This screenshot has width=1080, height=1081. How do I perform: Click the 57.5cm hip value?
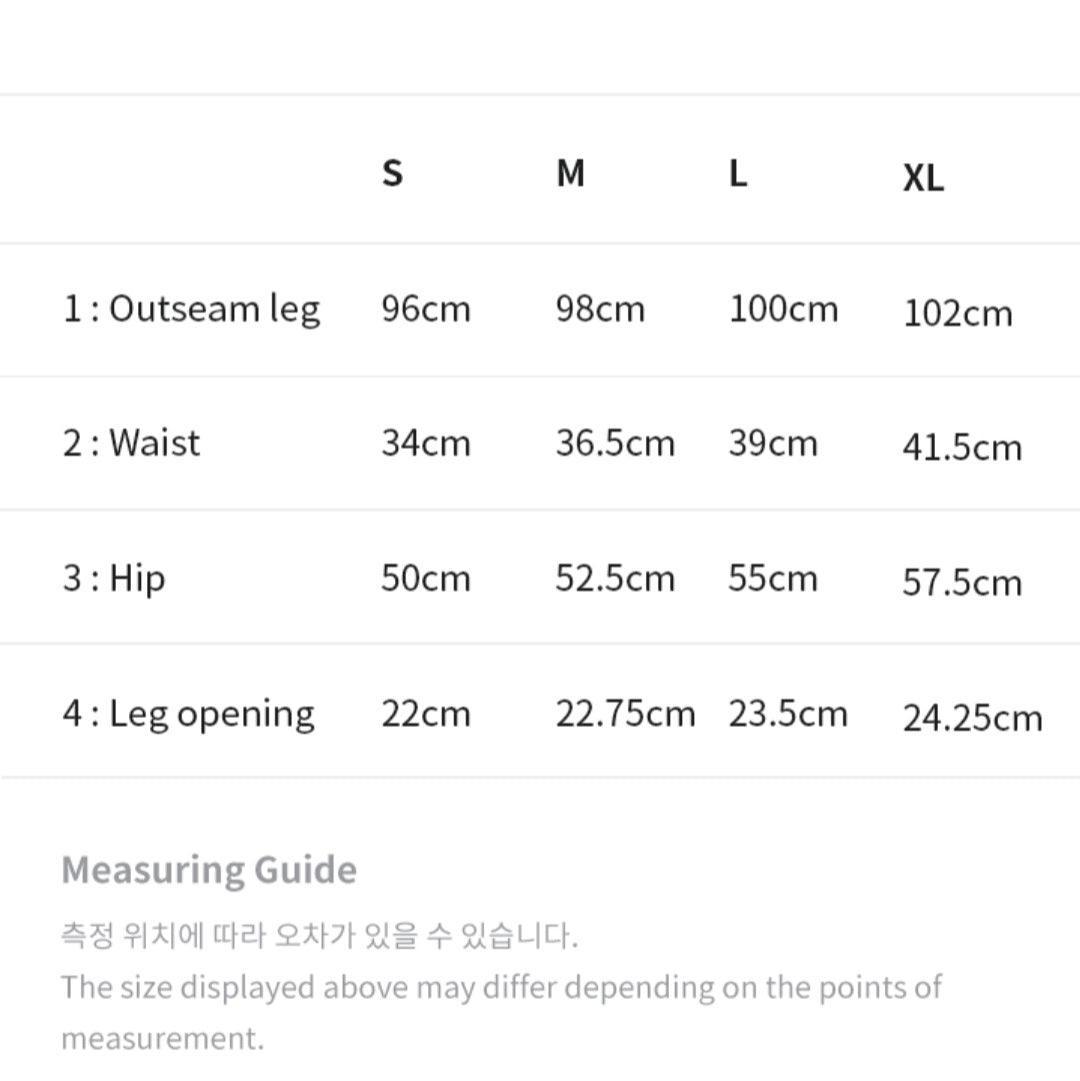pos(961,582)
